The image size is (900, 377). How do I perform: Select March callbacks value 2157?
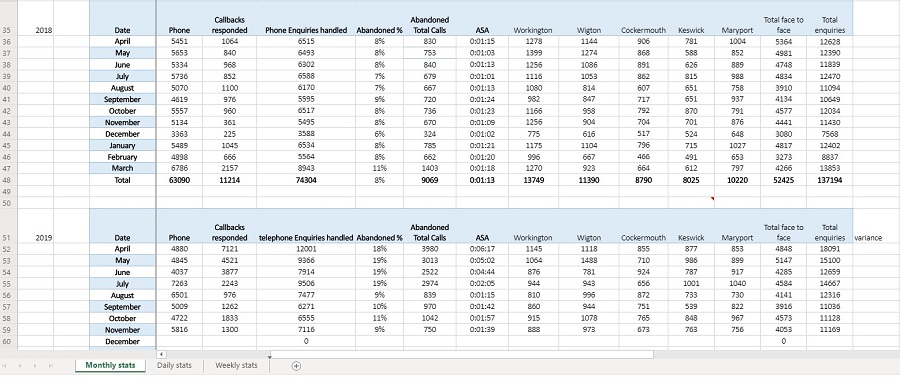(229, 168)
